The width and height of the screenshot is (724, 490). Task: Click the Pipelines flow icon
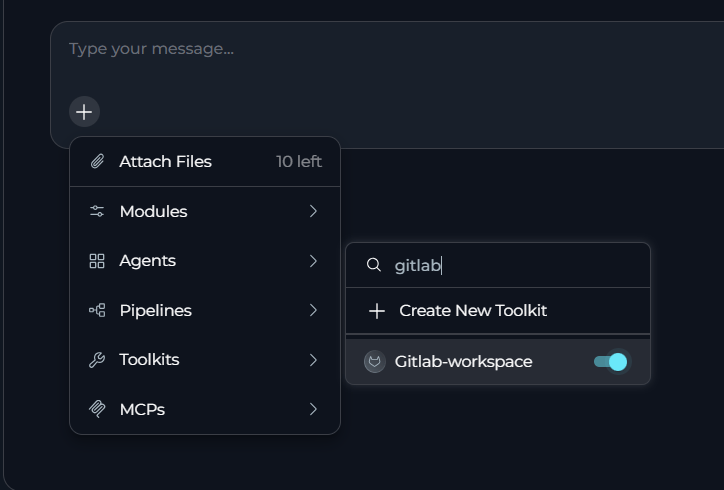coord(97,310)
